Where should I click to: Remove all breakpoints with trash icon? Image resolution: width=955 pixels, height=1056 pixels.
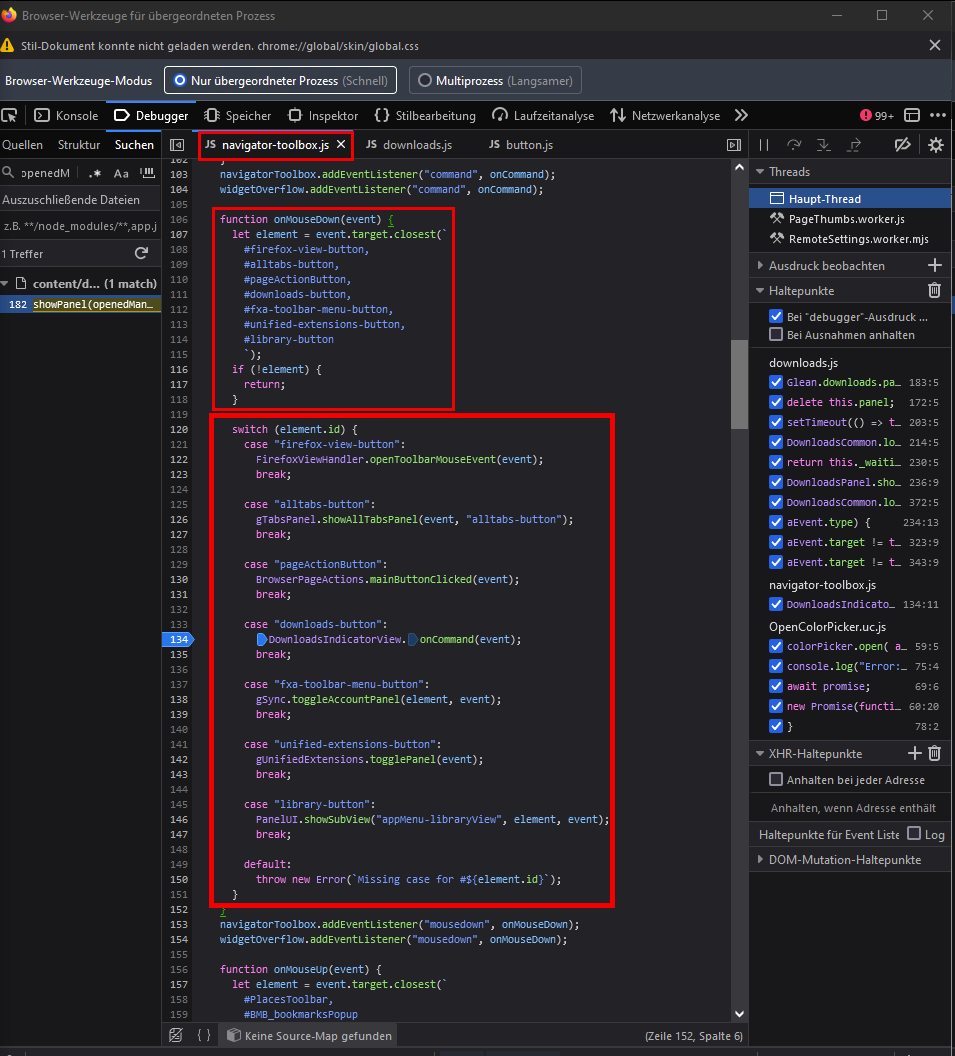coord(934,290)
